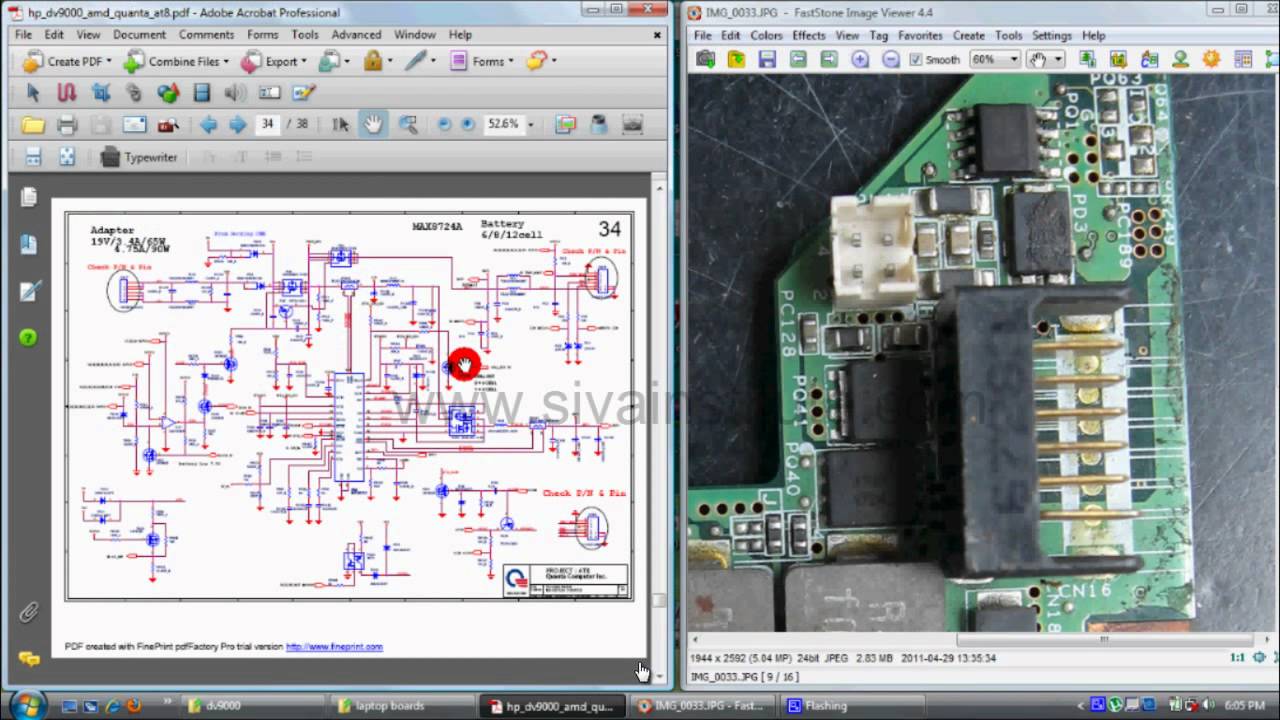Go to next page with blue right arrow
The height and width of the screenshot is (720, 1280).
click(238, 125)
